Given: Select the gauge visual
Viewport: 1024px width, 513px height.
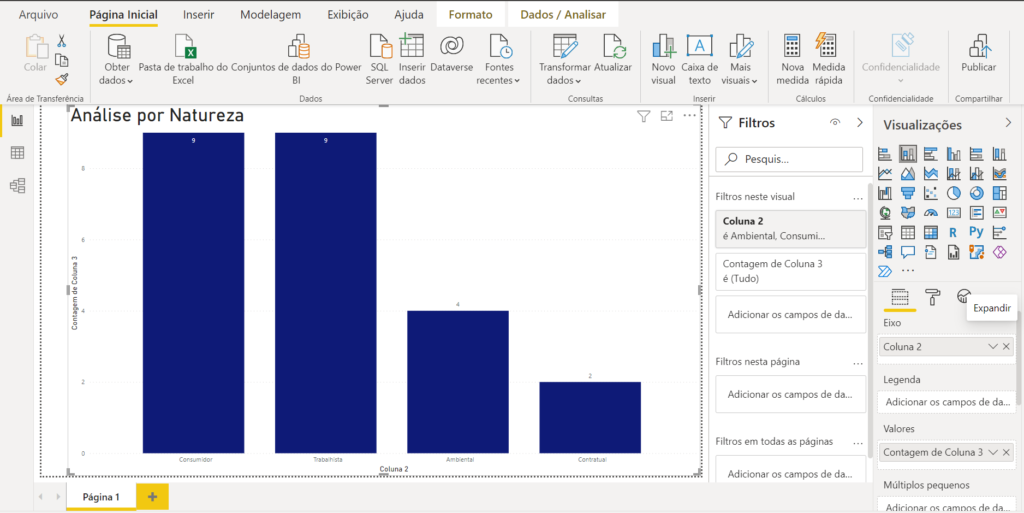Looking at the screenshot, I should click(931, 213).
